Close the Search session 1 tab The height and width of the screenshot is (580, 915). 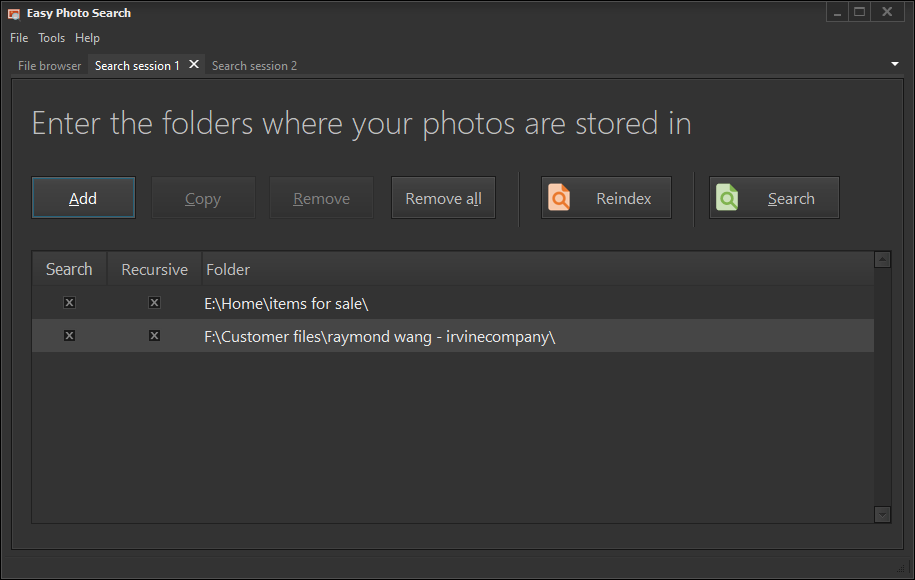point(194,64)
